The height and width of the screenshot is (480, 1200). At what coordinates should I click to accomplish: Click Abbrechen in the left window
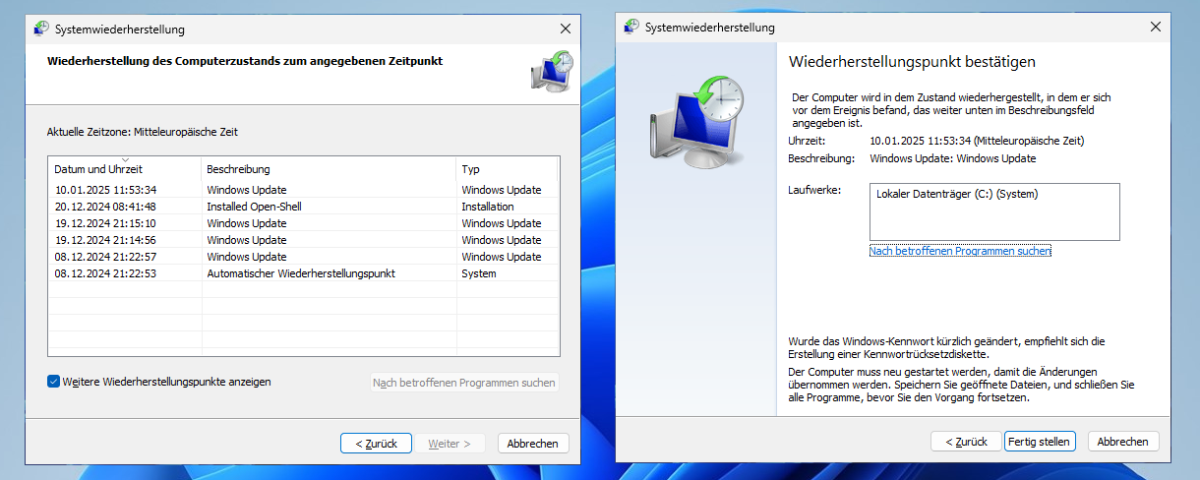[532, 443]
